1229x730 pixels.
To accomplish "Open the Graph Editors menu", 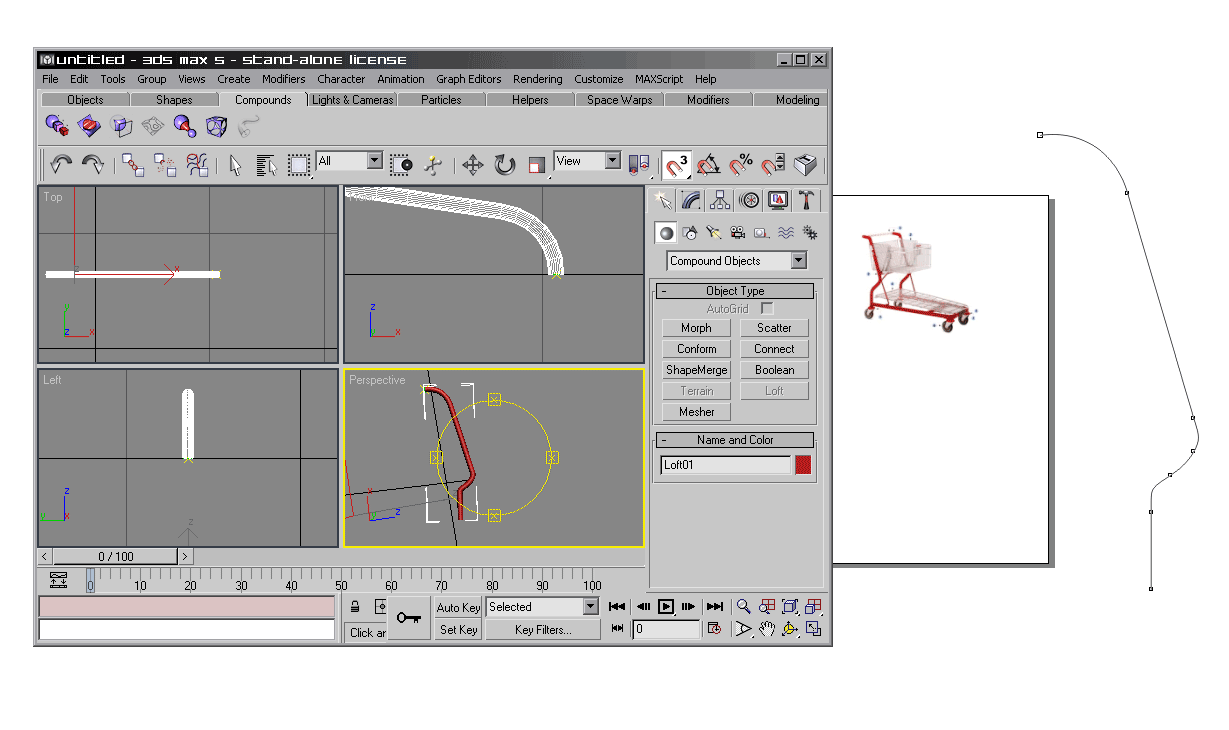I will pos(469,79).
